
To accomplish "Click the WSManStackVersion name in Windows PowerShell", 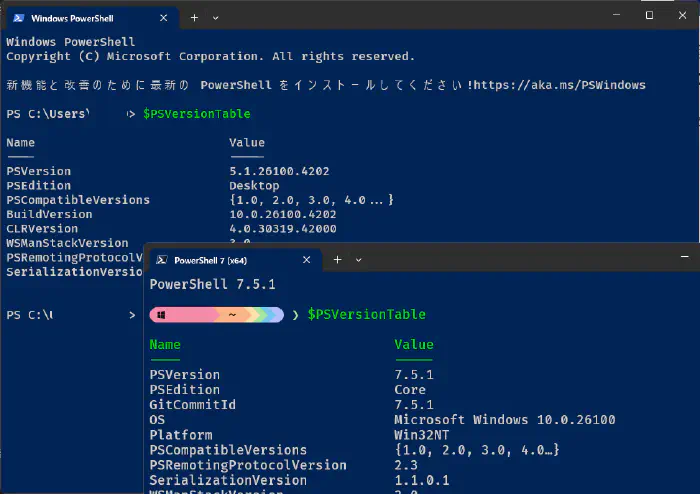I will (x=67, y=243).
